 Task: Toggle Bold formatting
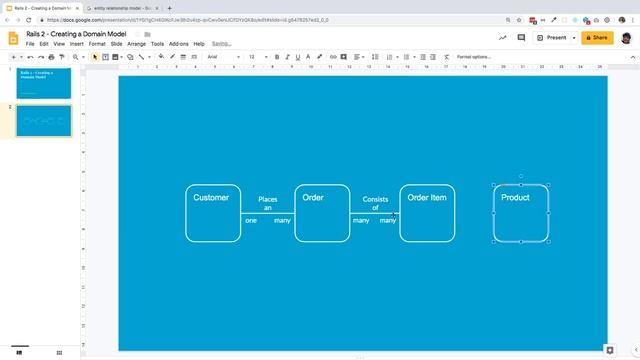277,57
